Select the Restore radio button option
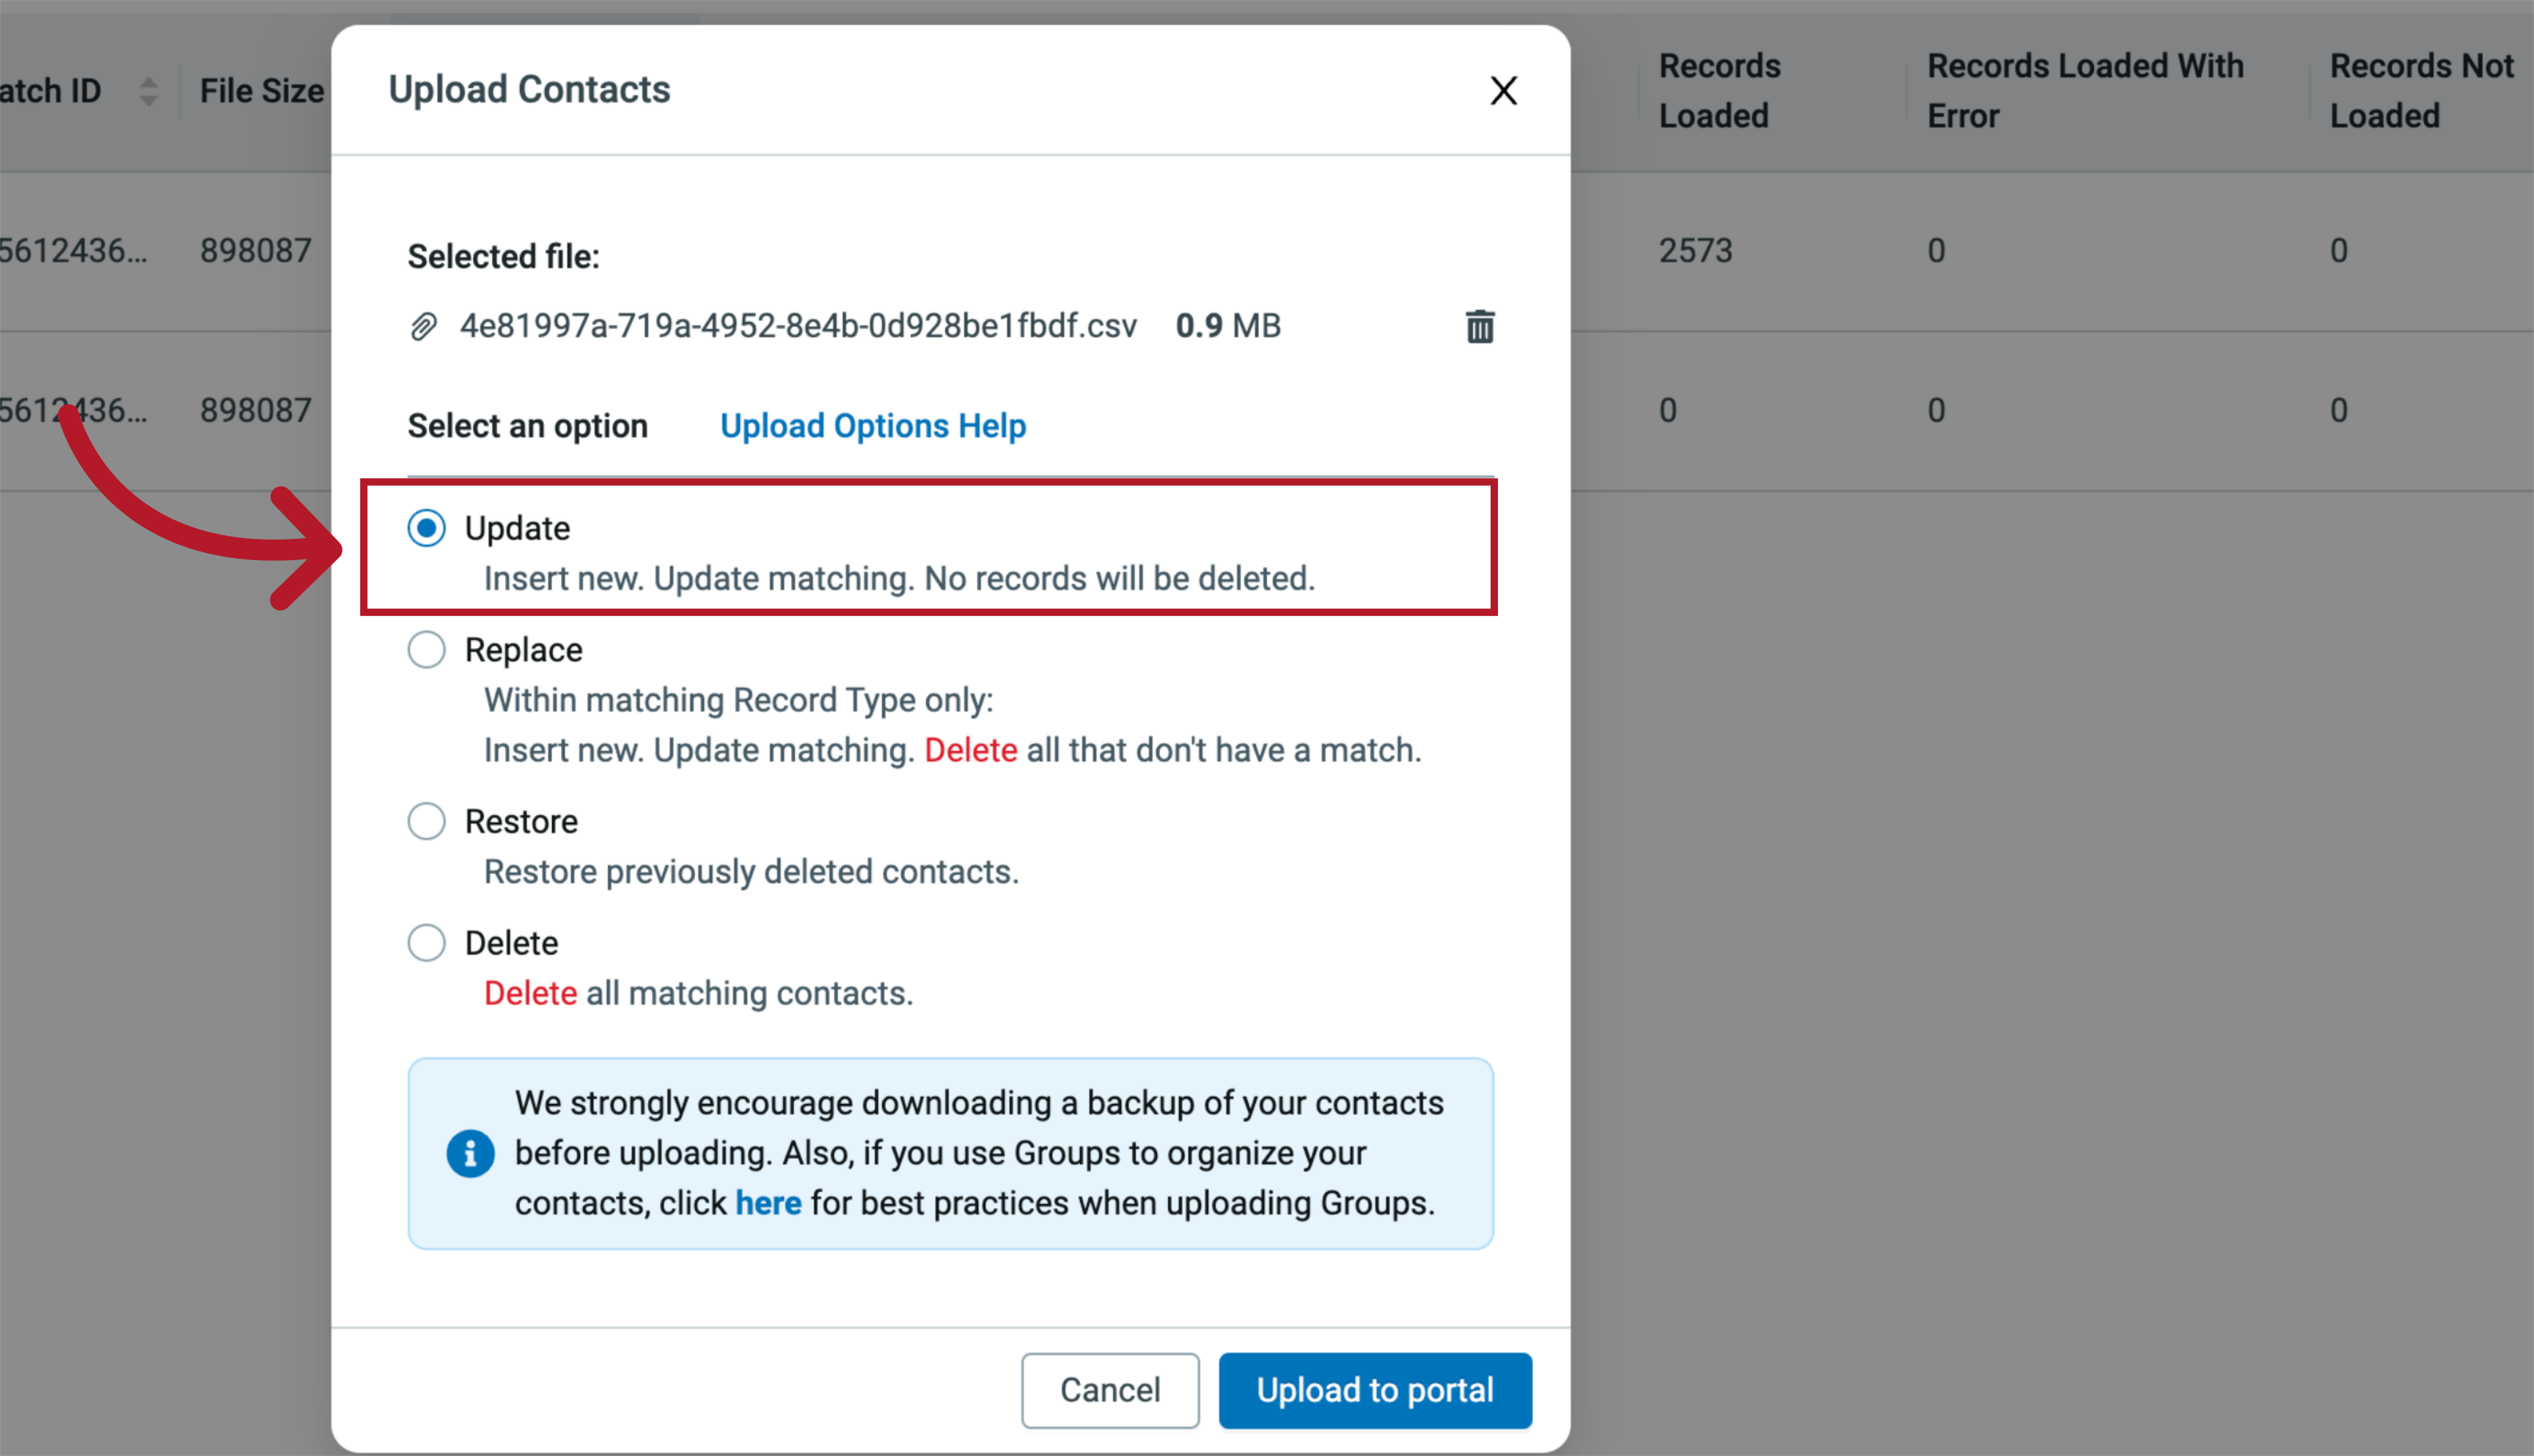This screenshot has width=2534, height=1456. tap(427, 821)
